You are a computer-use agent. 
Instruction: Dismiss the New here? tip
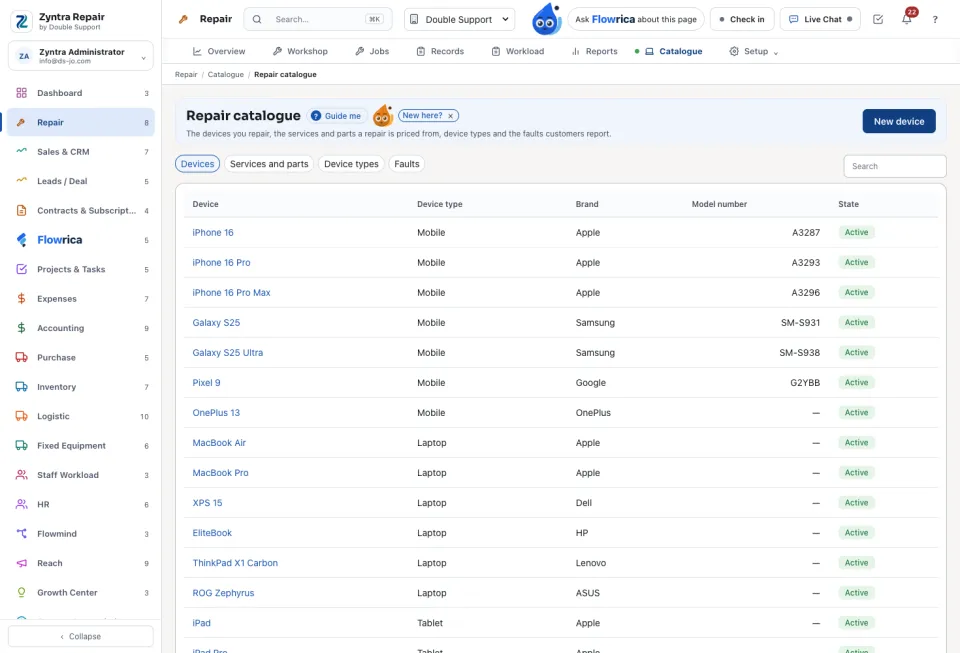tap(451, 116)
